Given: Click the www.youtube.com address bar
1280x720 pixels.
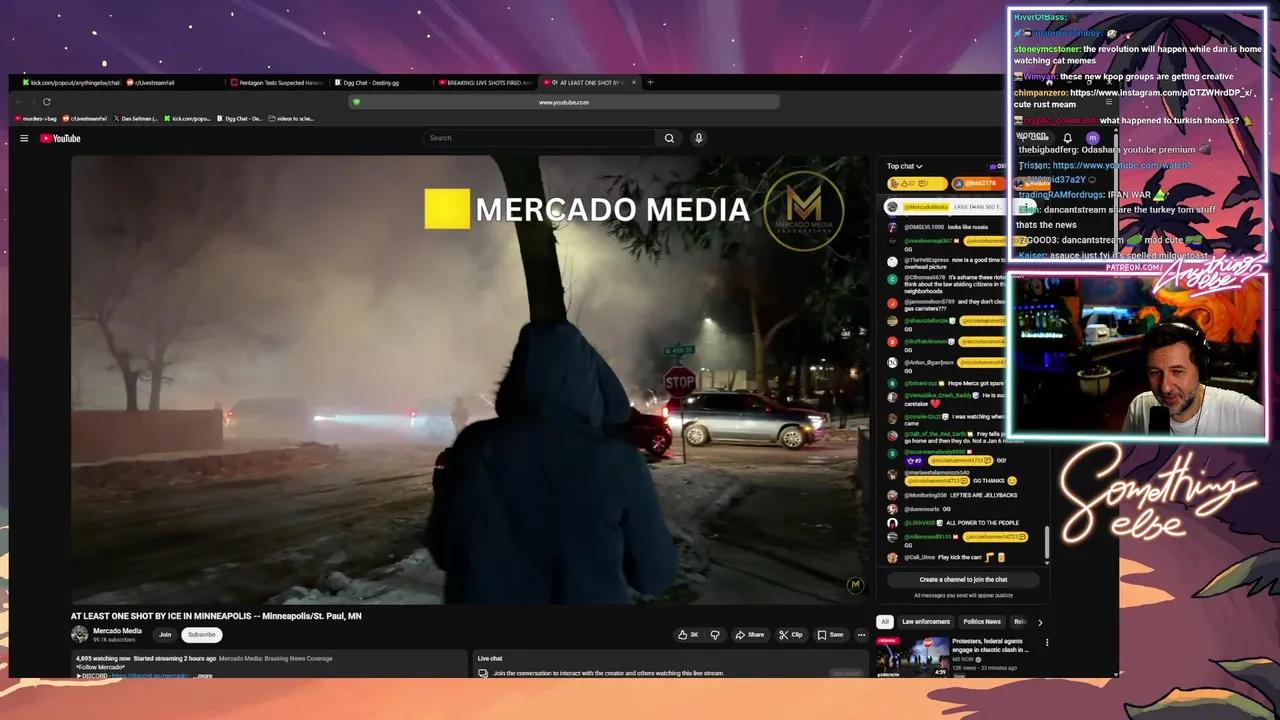Looking at the screenshot, I should tap(563, 102).
